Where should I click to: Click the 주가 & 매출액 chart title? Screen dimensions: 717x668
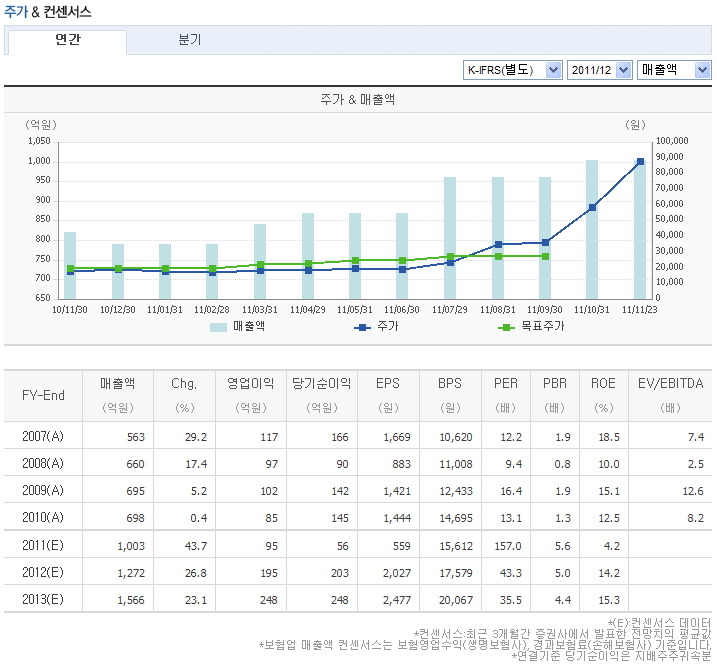[x=358, y=100]
